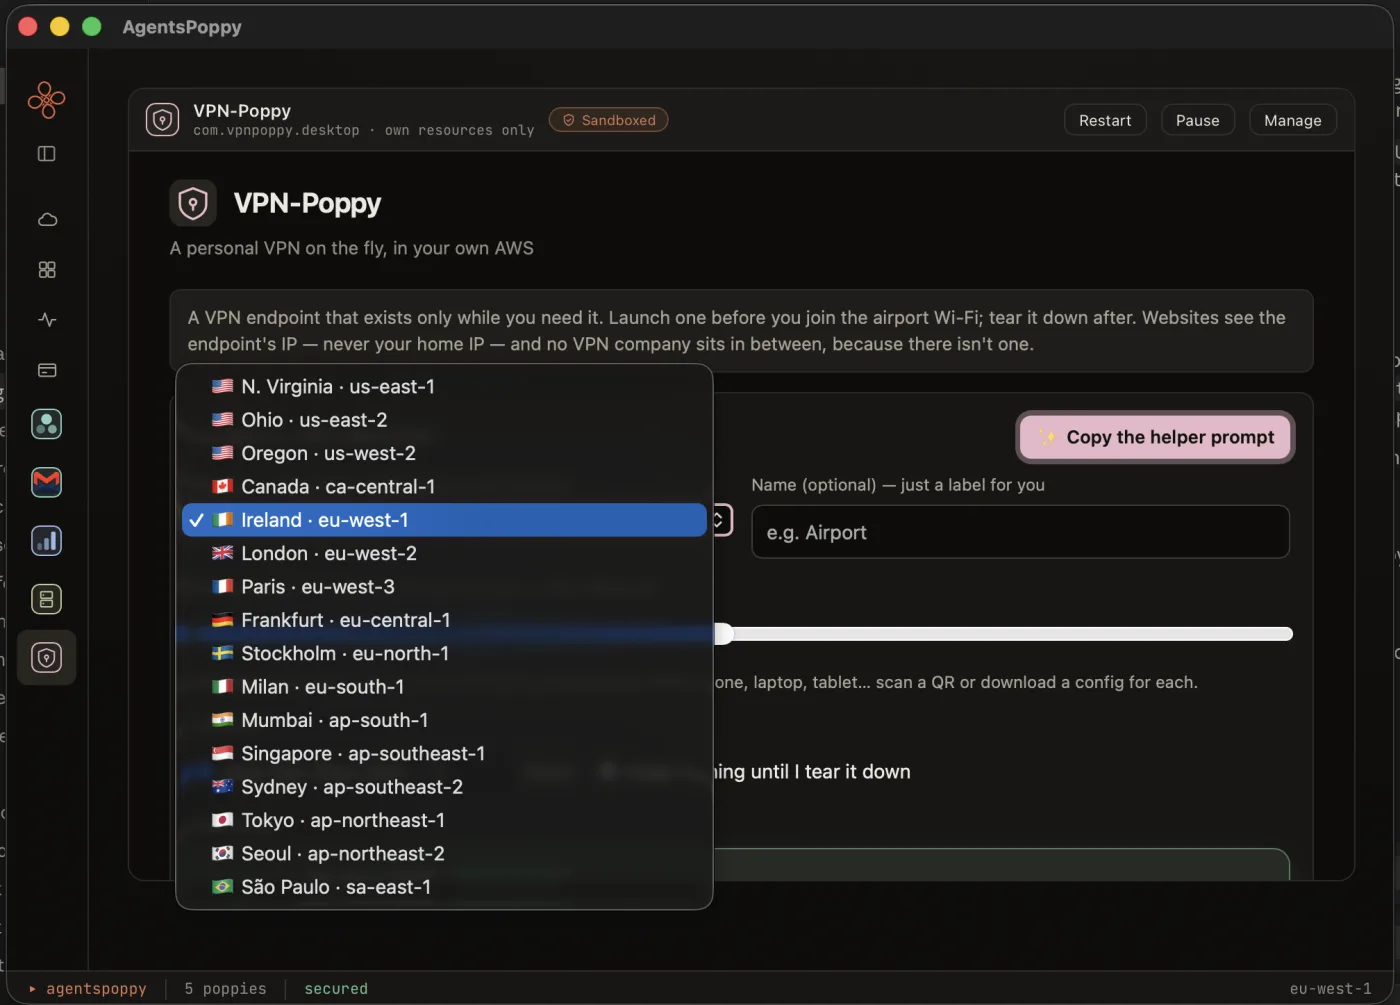The height and width of the screenshot is (1005, 1400).
Task: Select Frankfurt · eu-central-1 region
Action: pos(444,620)
